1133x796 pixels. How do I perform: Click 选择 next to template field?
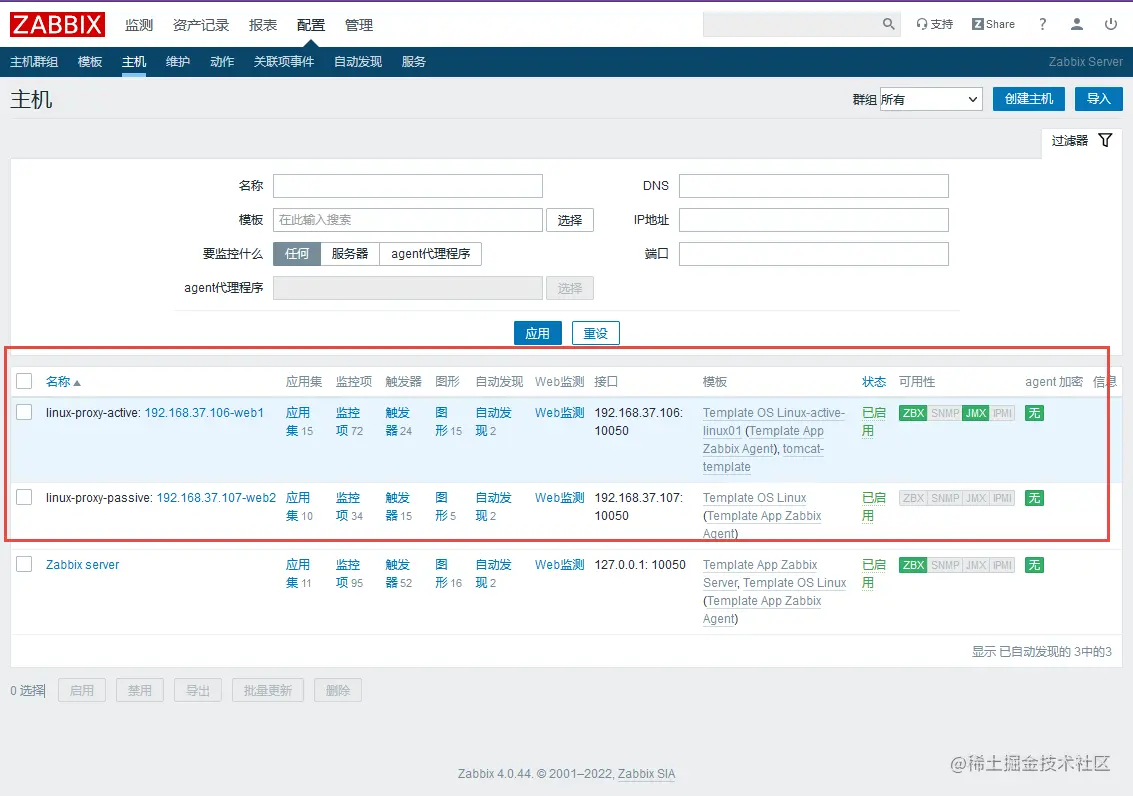click(x=569, y=220)
